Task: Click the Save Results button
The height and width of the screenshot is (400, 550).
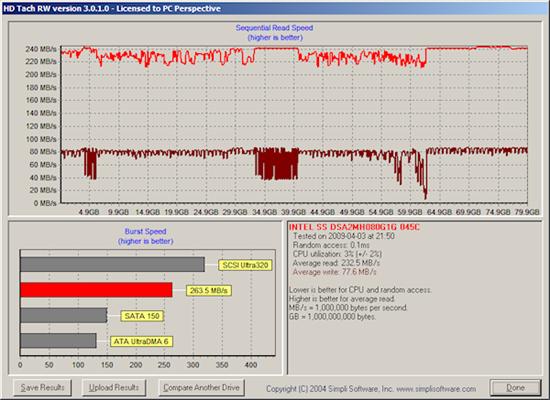Action: point(42,388)
